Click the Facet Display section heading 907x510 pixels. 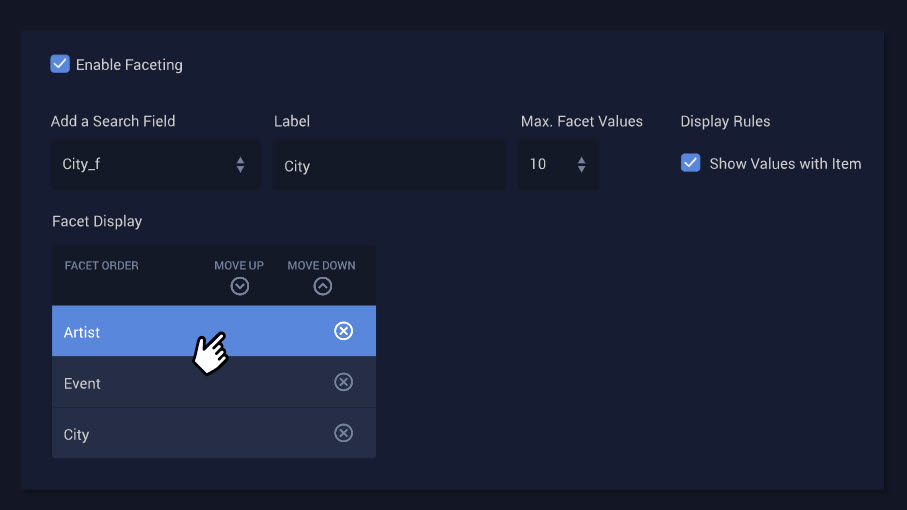click(x=97, y=221)
